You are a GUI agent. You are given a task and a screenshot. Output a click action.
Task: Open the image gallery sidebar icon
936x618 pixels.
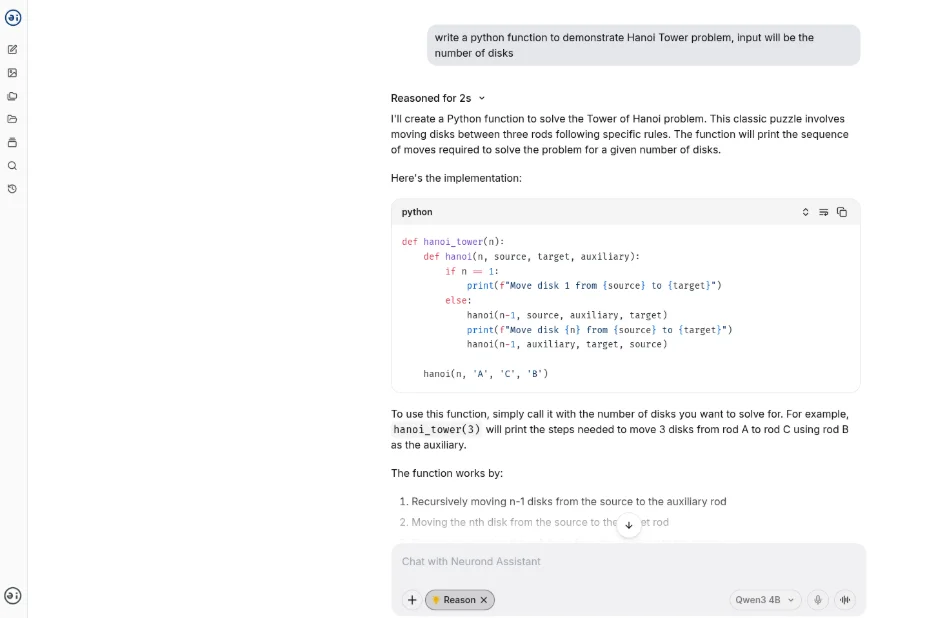tap(13, 73)
